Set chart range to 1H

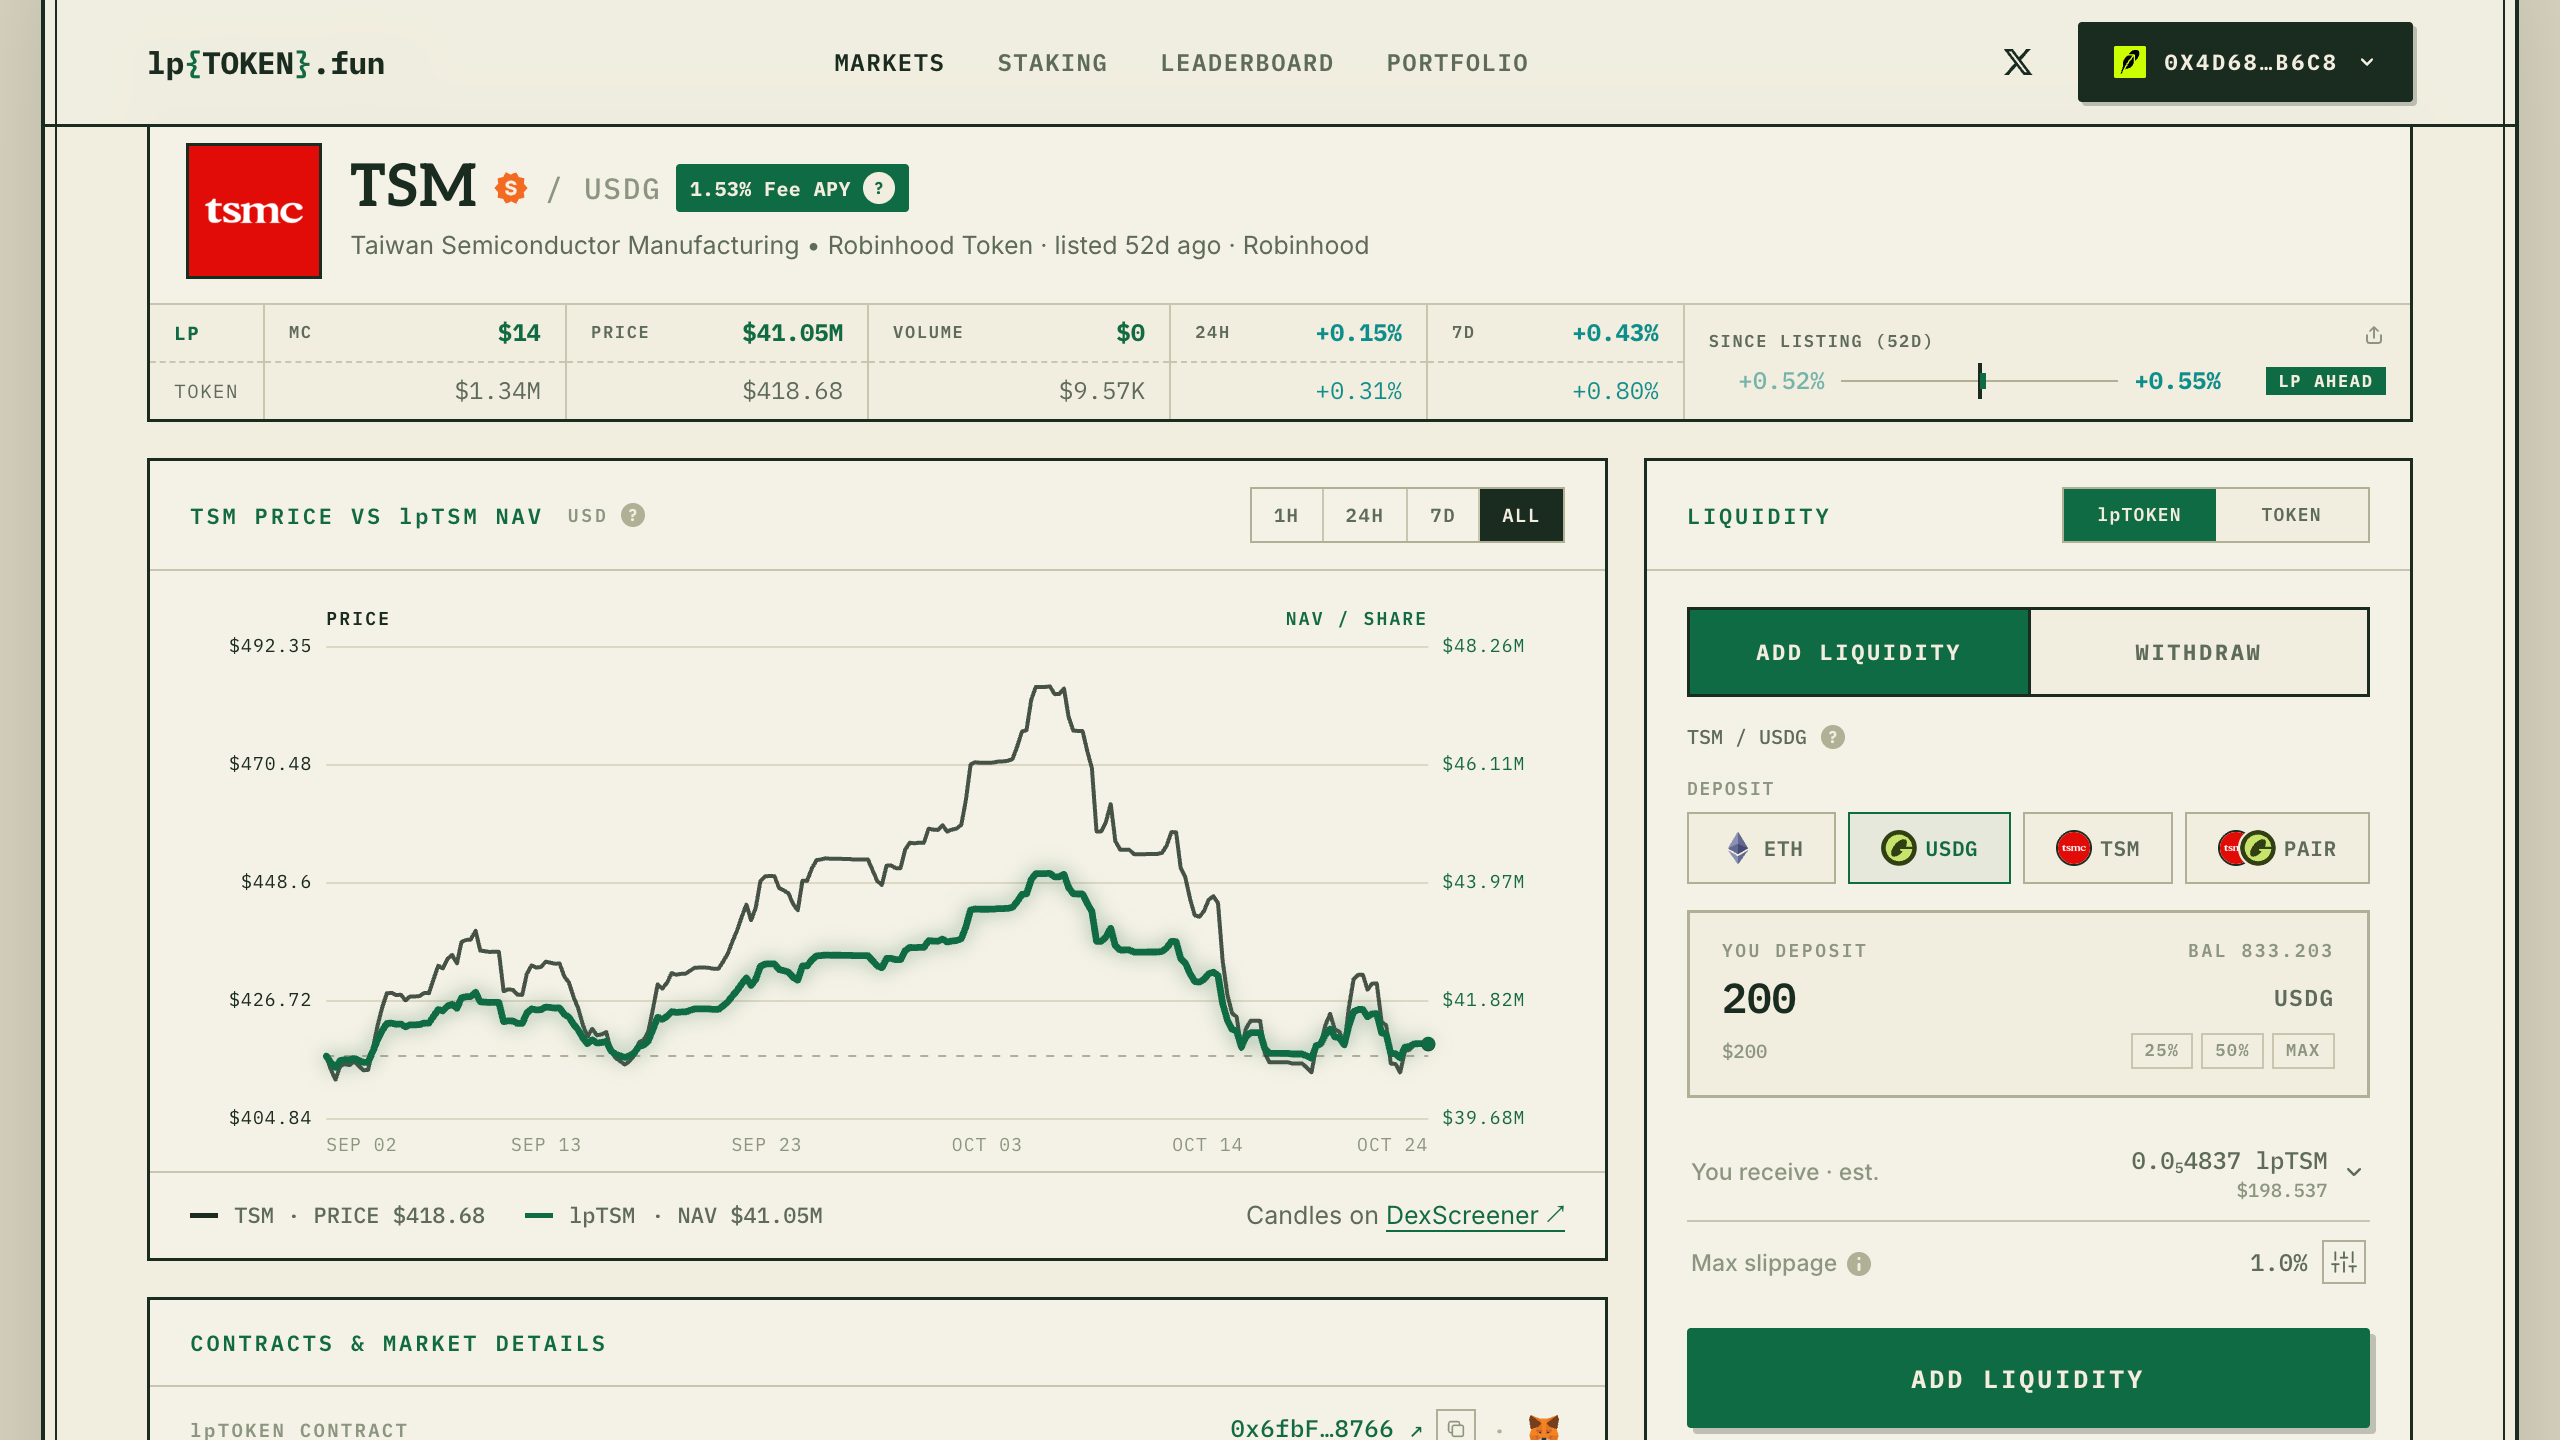(1286, 515)
